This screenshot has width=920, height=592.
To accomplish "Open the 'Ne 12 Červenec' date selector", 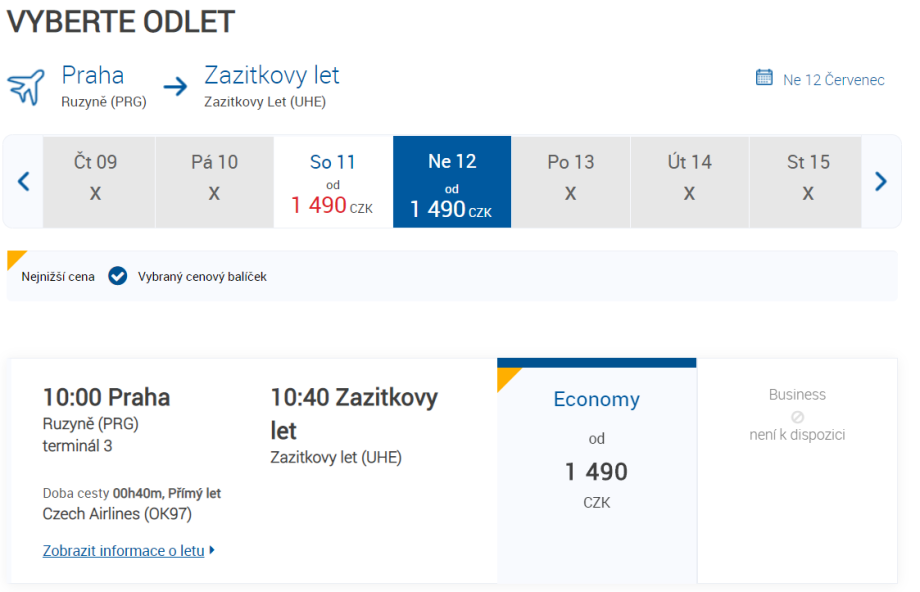I will coord(833,80).
